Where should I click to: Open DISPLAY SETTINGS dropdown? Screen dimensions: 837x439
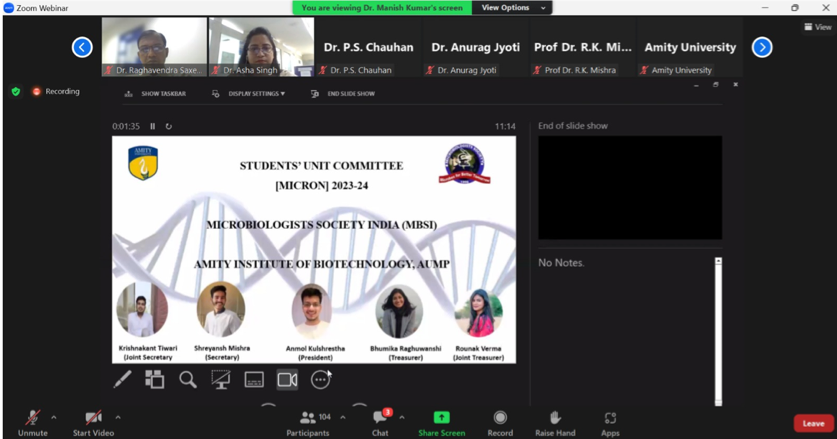coord(249,93)
